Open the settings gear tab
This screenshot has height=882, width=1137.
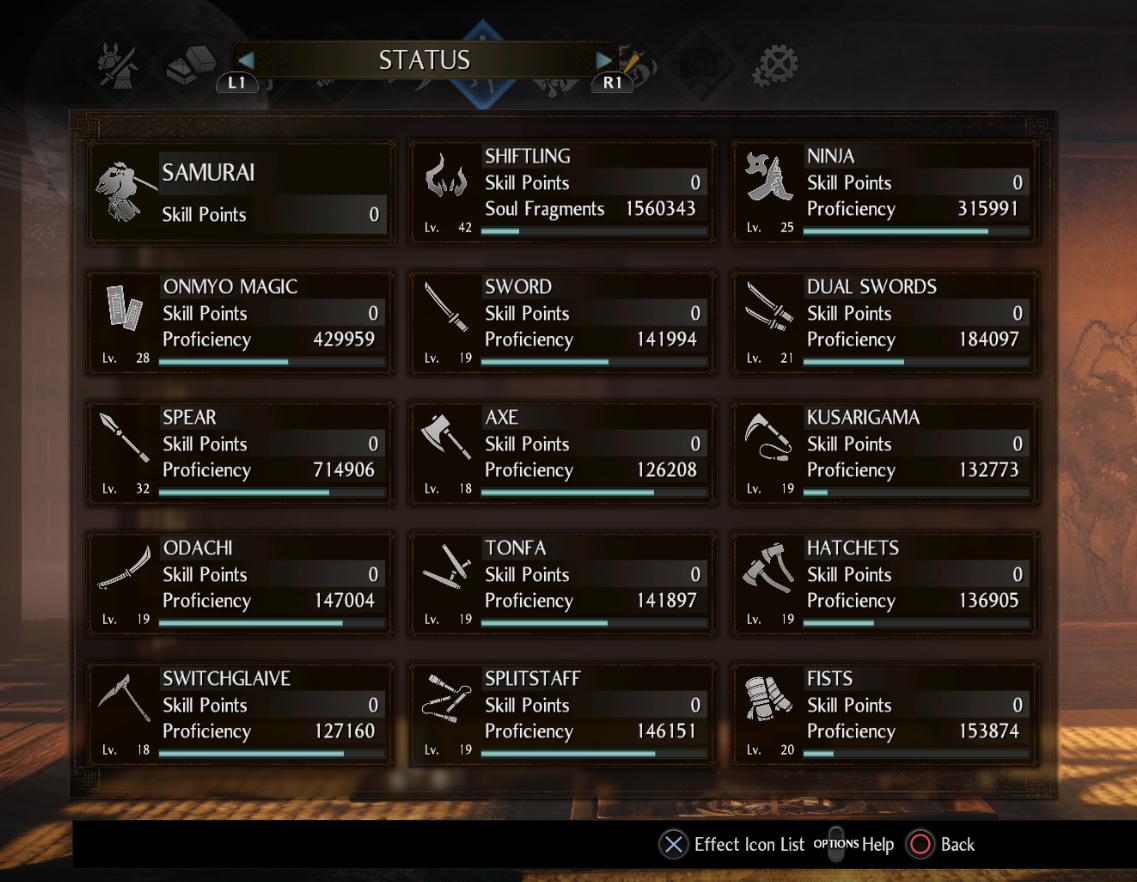click(x=774, y=66)
